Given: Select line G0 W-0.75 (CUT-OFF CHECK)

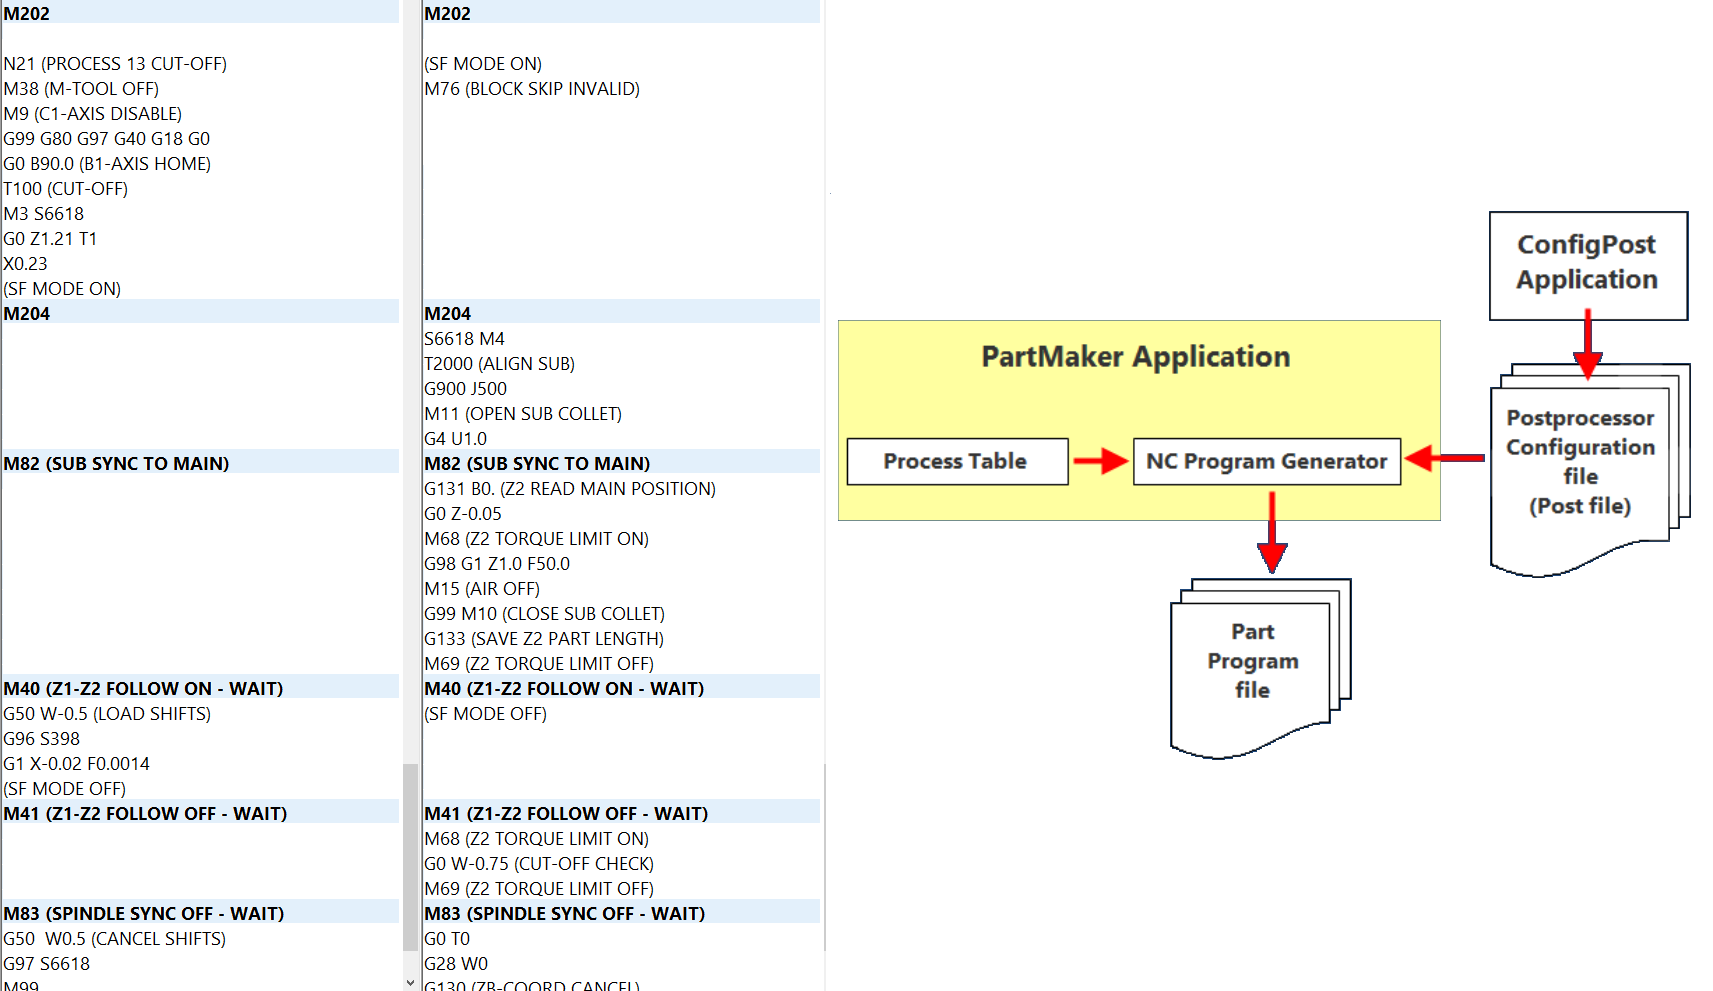Looking at the screenshot, I should click(539, 864).
